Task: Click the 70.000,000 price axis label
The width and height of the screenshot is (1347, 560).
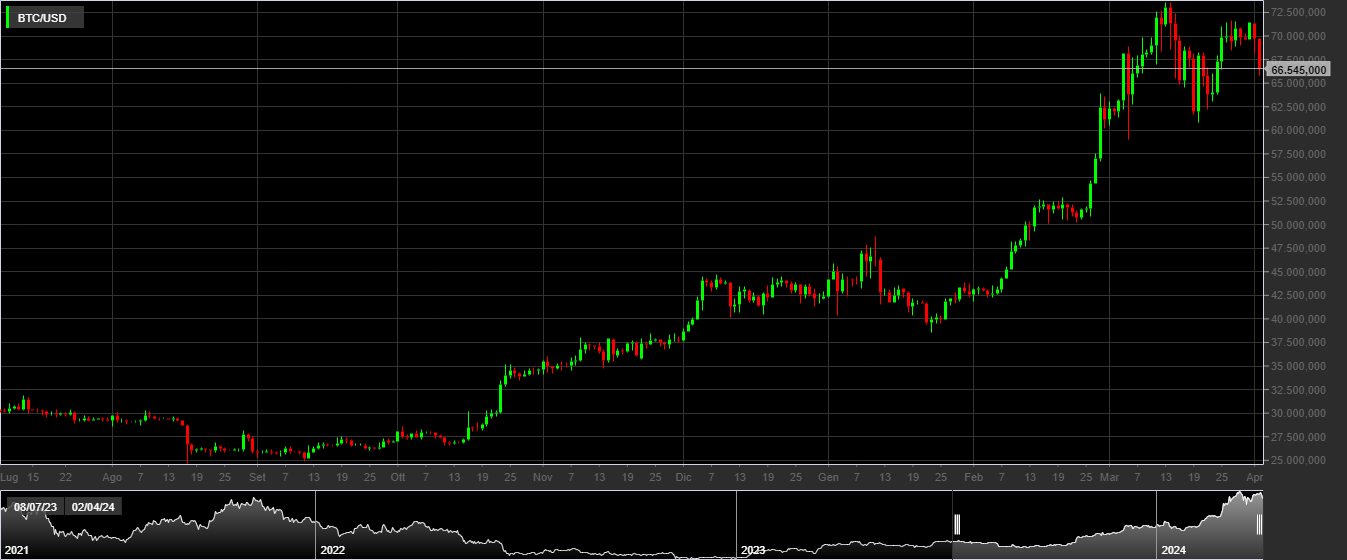Action: tap(1299, 36)
